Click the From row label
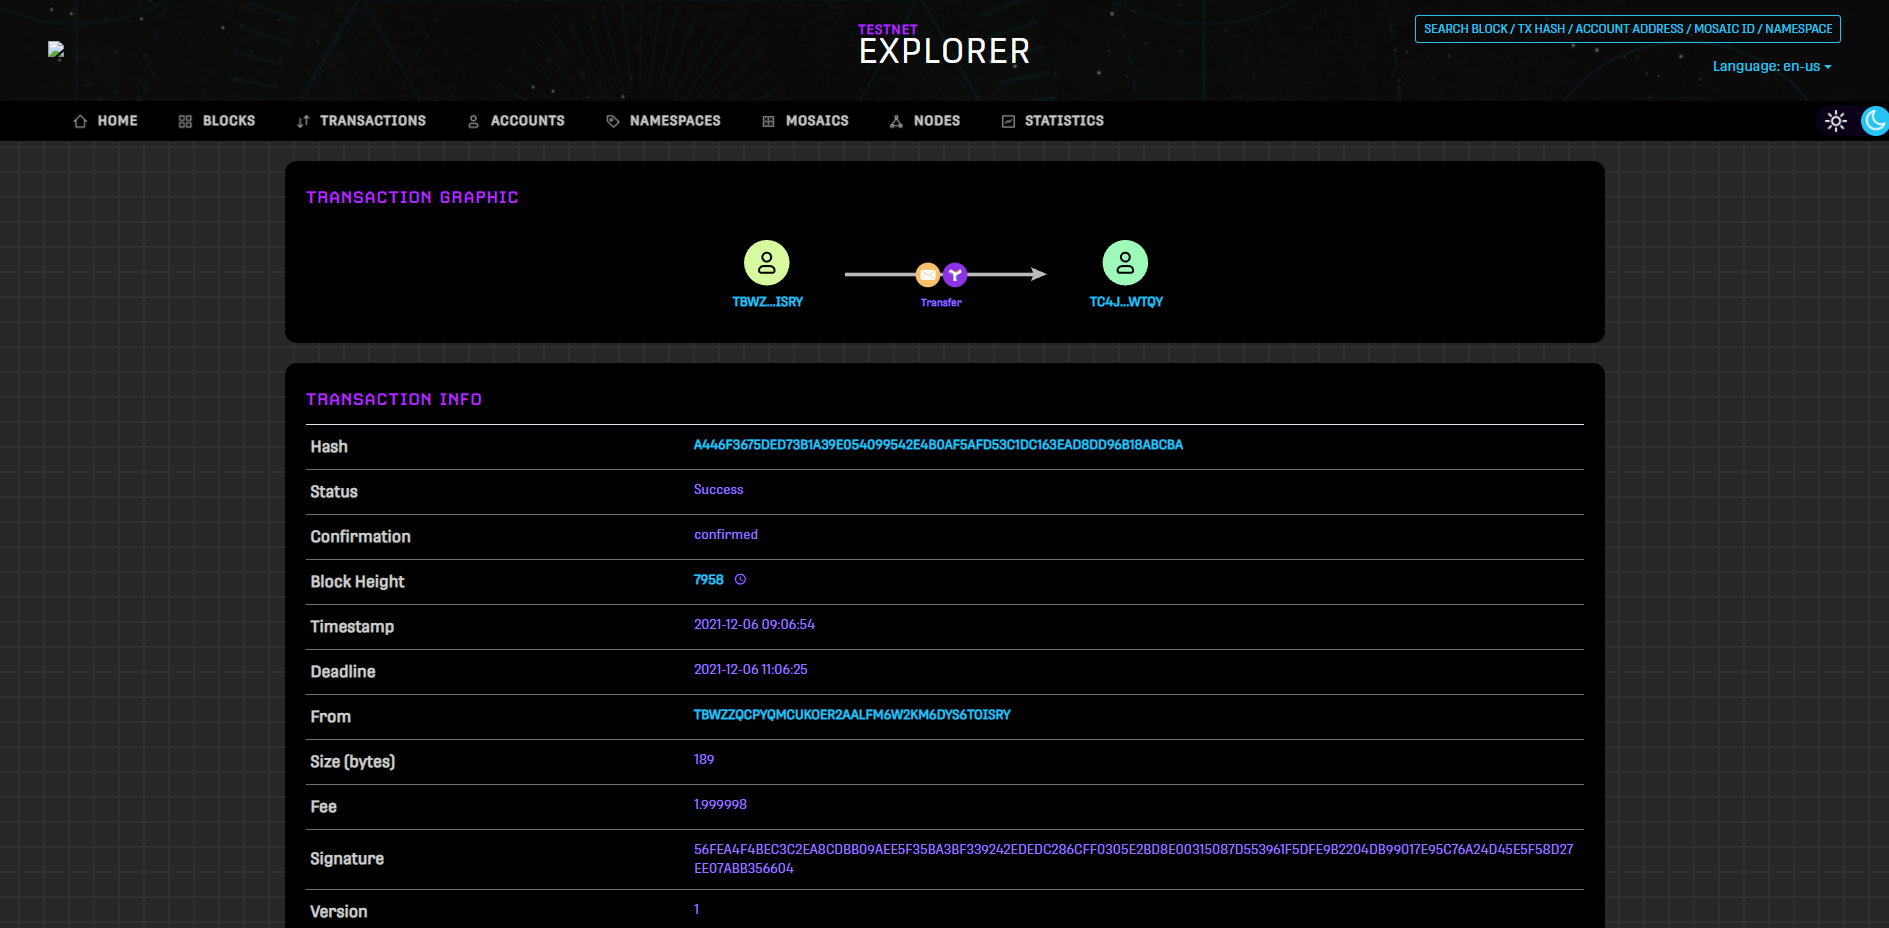Viewport: 1889px width, 928px height. pyautogui.click(x=330, y=717)
